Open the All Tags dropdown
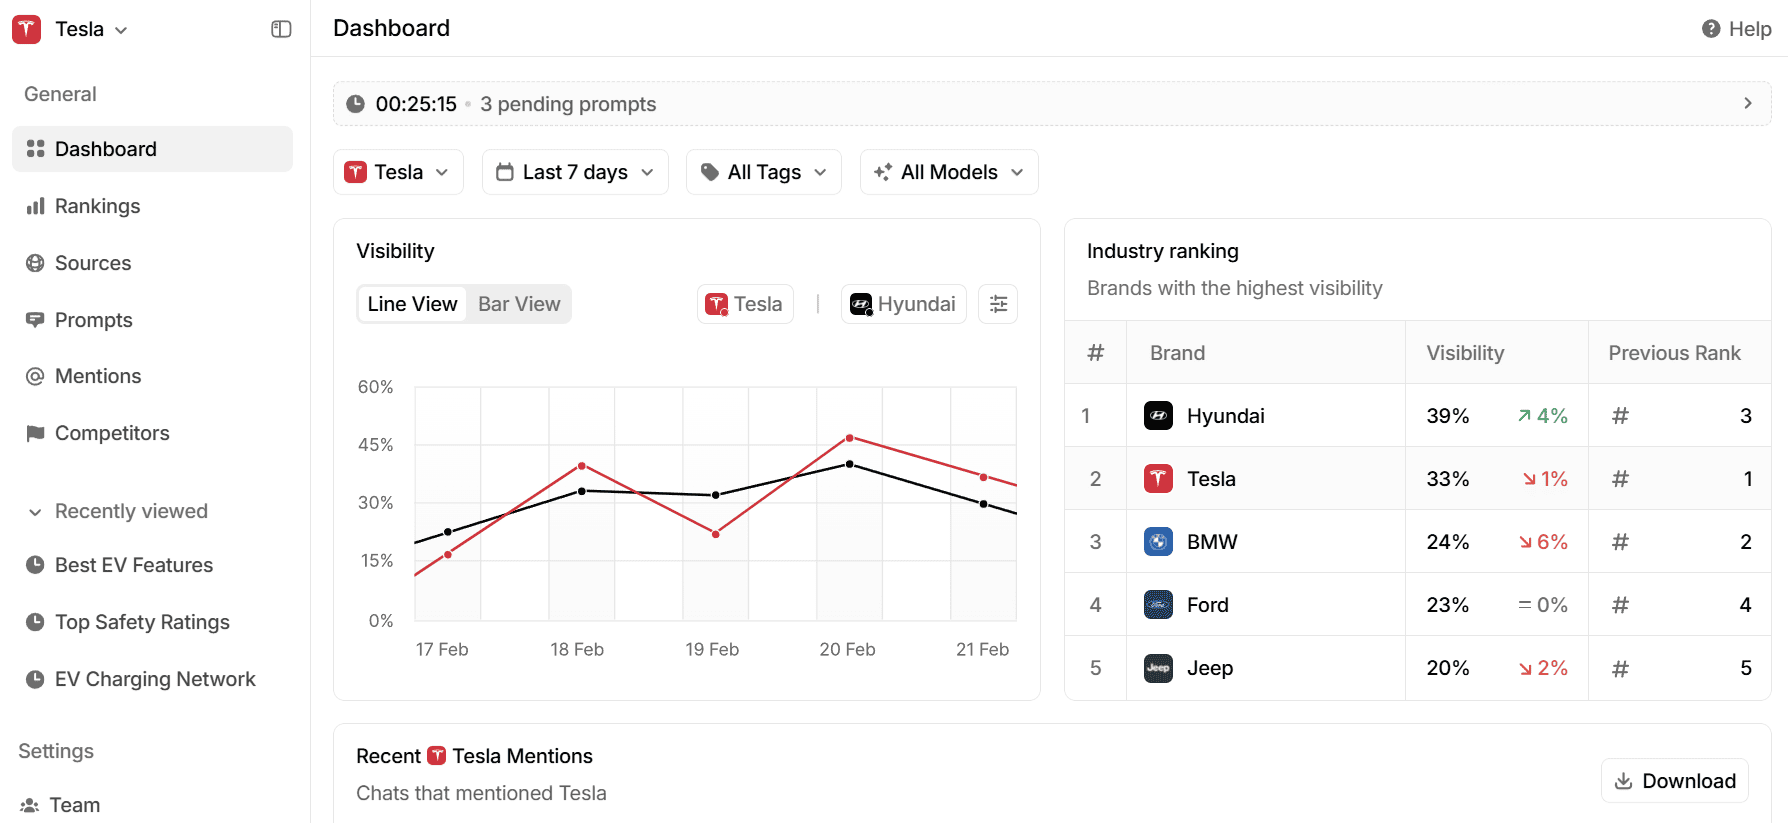1788x823 pixels. (x=764, y=172)
